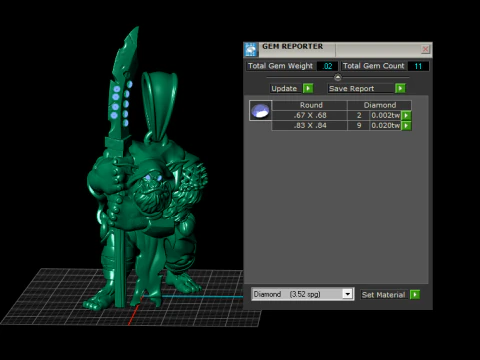The width and height of the screenshot is (480, 360).
Task: Select the .83 X .84 size cell
Action: 310,126
